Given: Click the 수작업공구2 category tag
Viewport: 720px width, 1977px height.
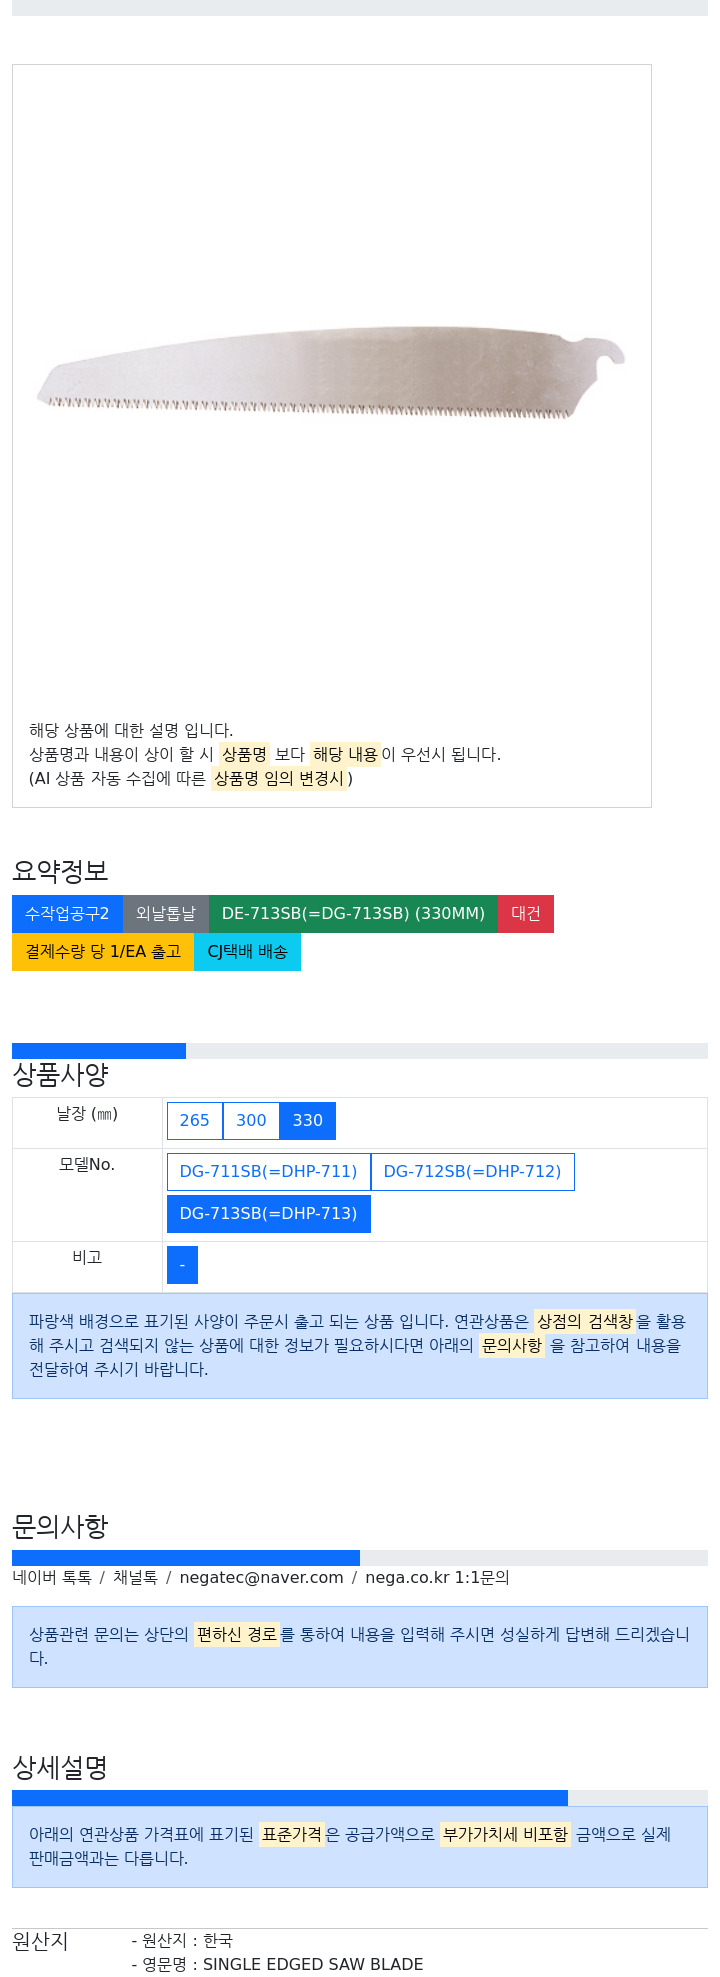Looking at the screenshot, I should pos(67,914).
